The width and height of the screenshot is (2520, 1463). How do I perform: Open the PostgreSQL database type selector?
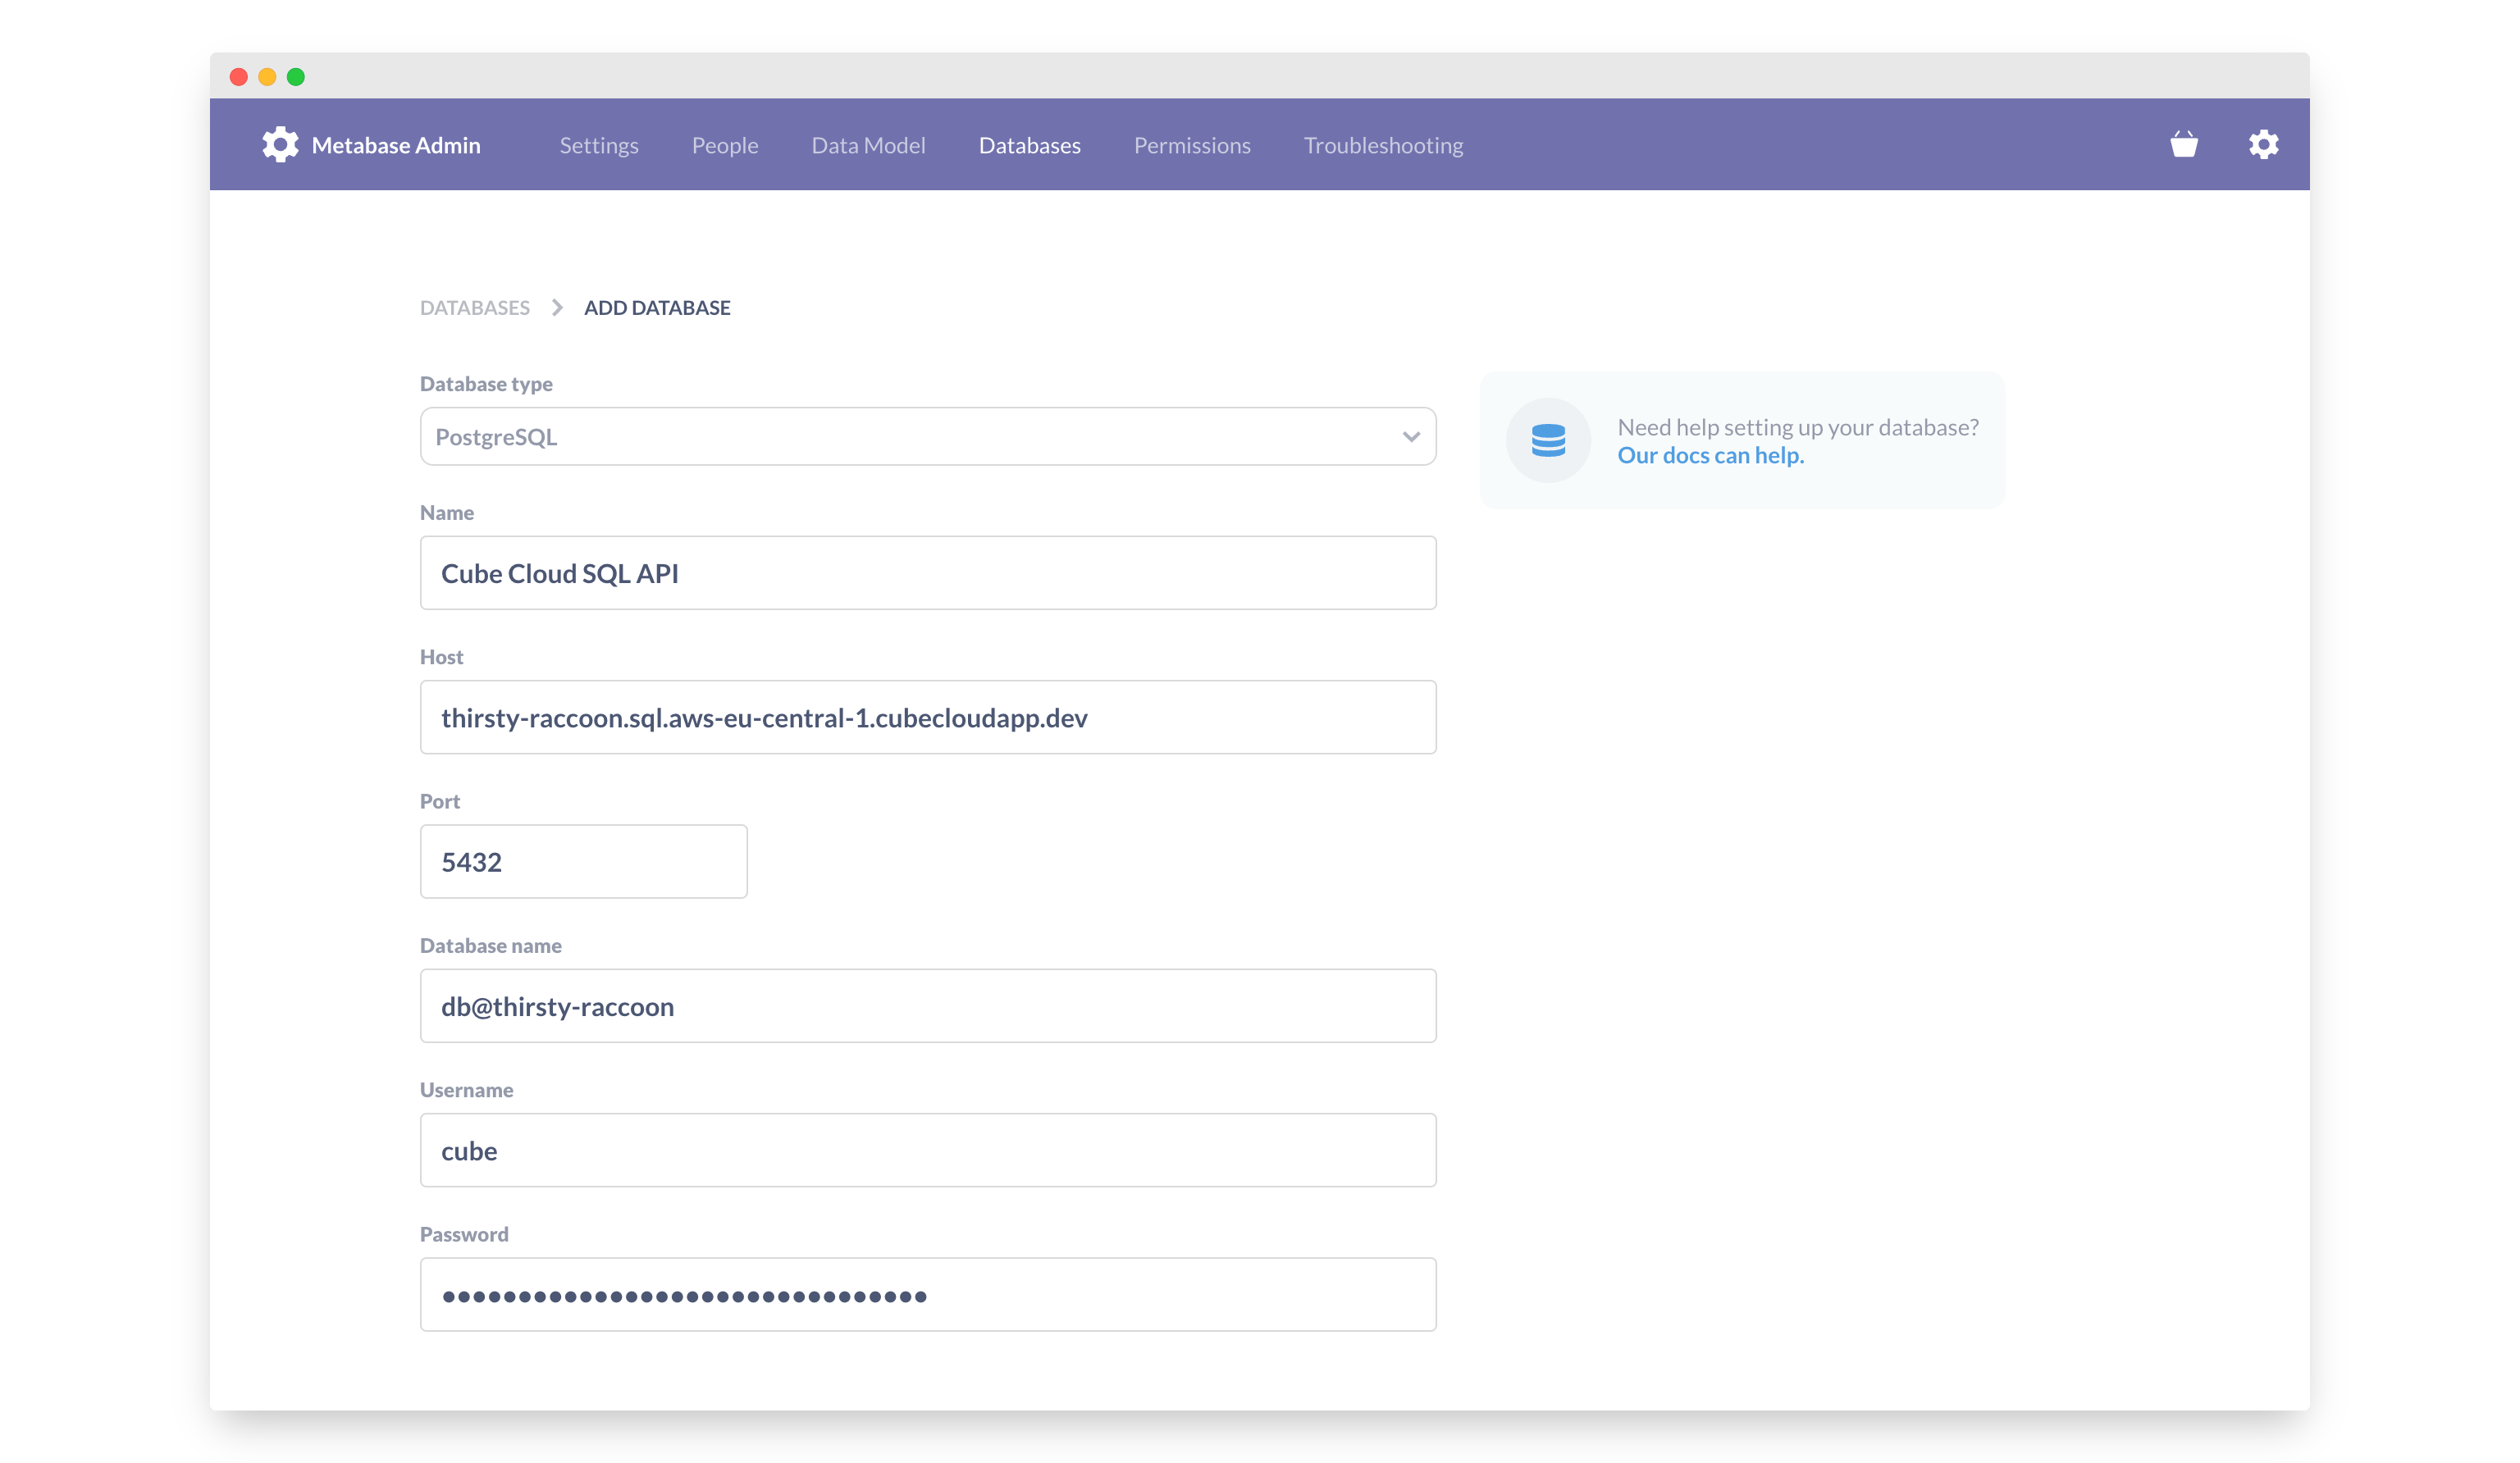pyautogui.click(x=900, y=437)
